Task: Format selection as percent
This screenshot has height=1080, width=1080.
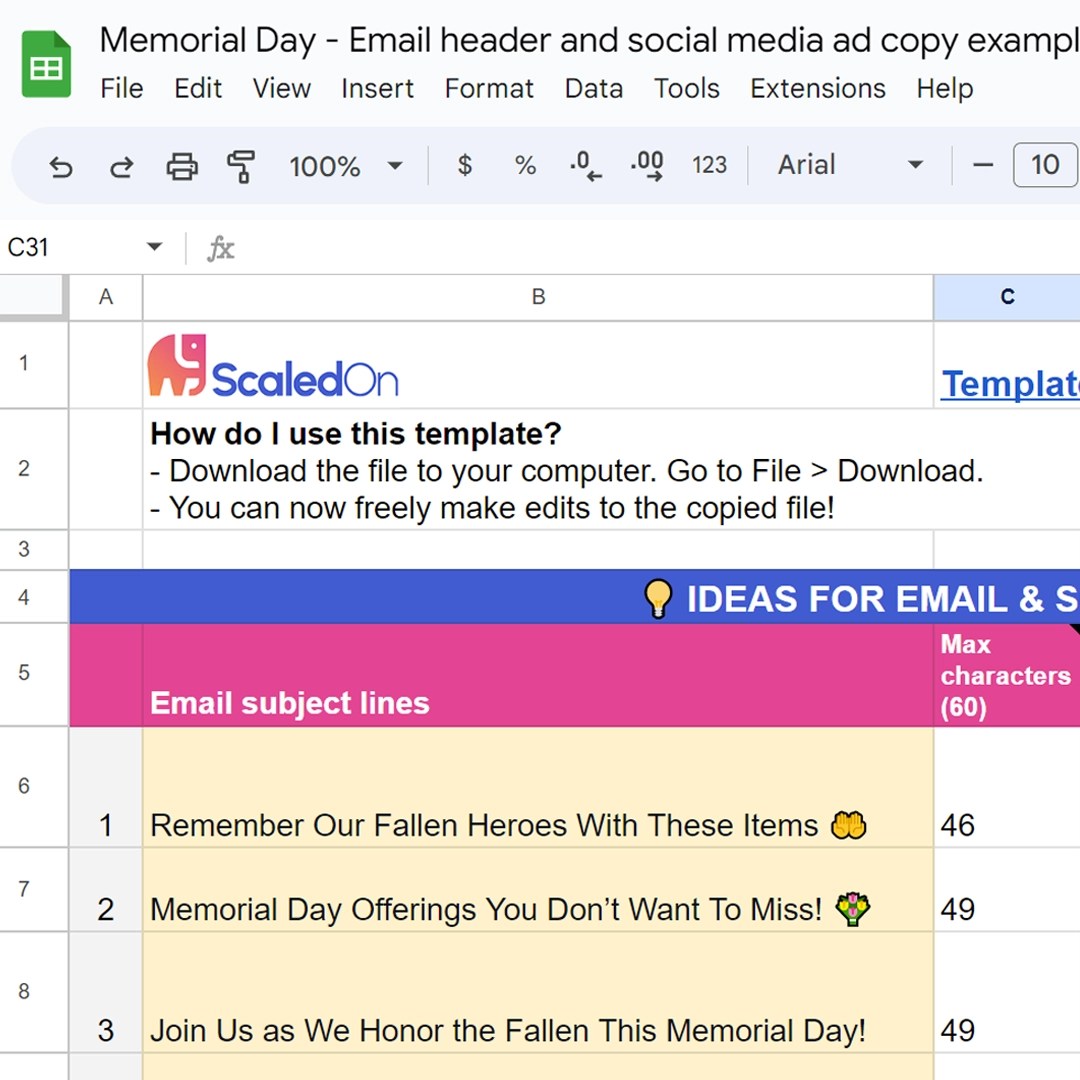Action: click(x=524, y=166)
